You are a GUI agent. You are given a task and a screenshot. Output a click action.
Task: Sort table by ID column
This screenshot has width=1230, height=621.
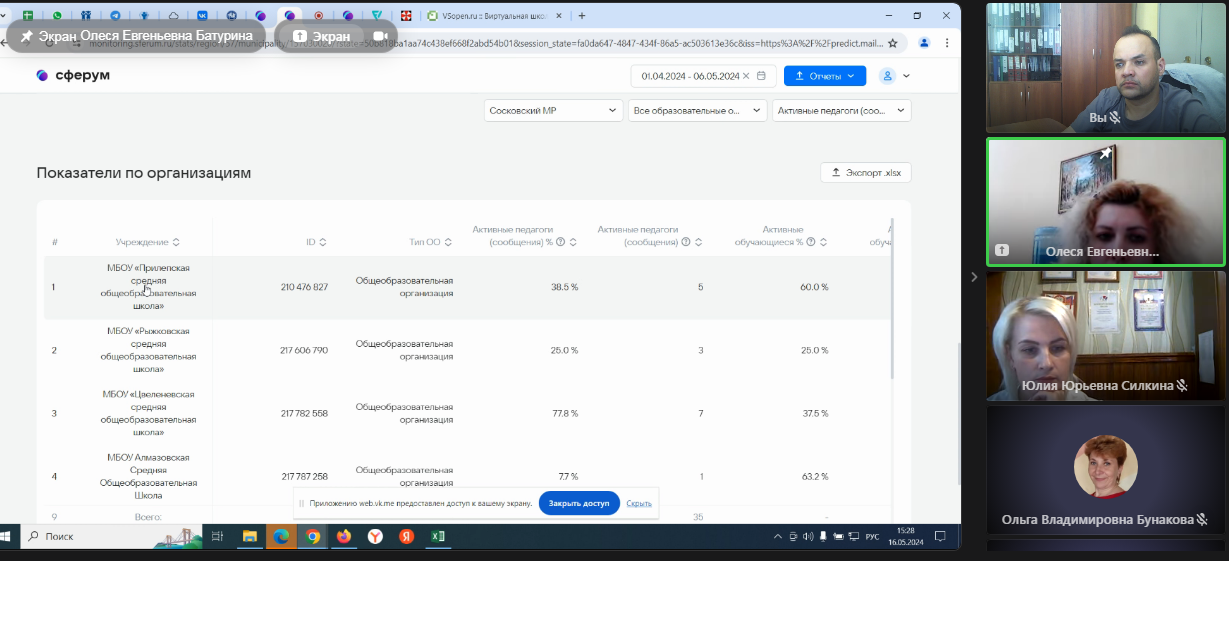coord(322,242)
